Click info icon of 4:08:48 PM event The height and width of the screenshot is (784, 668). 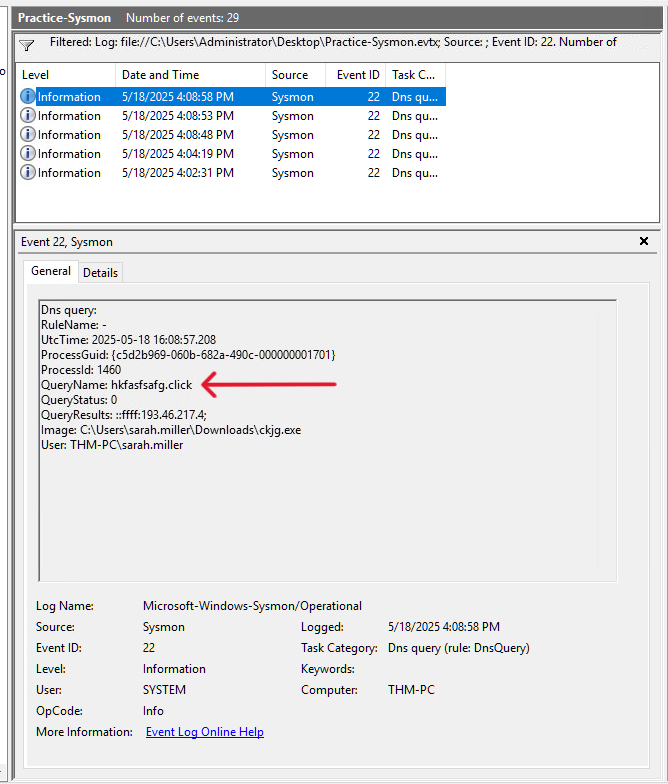coord(28,135)
